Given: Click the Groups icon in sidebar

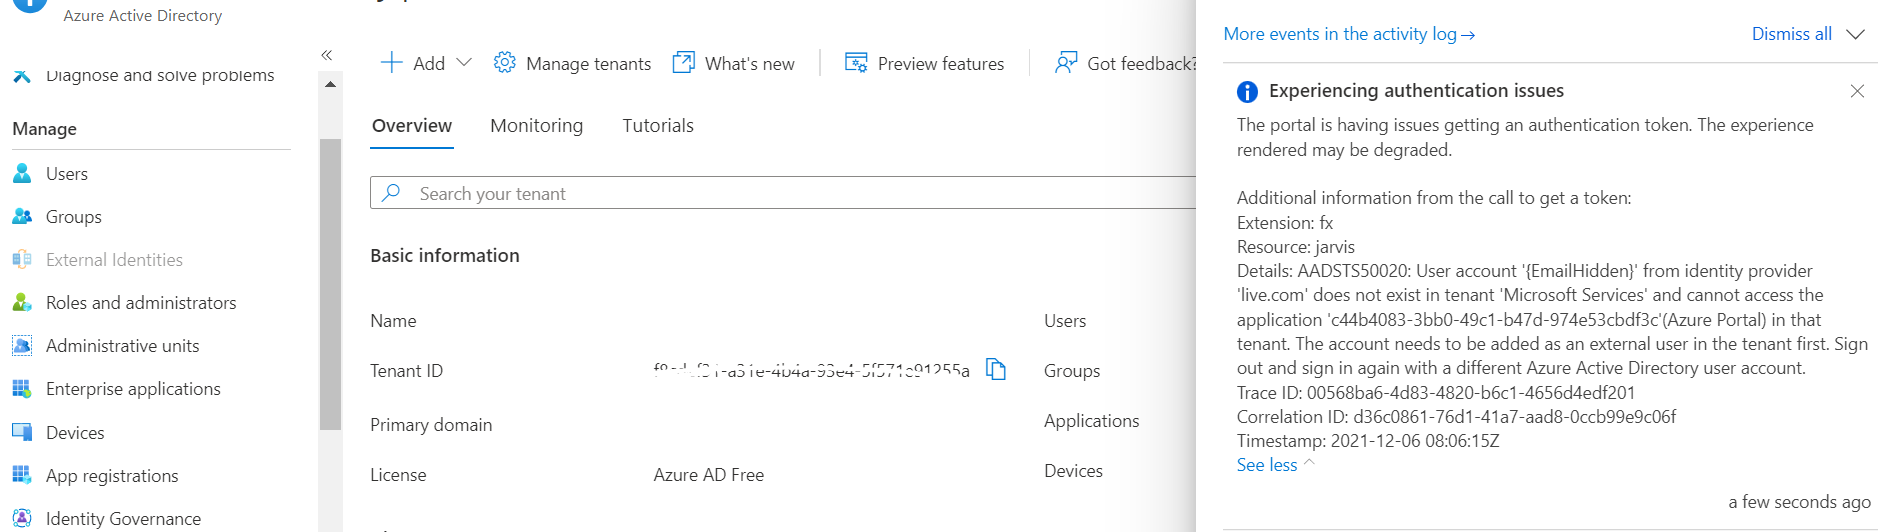Looking at the screenshot, I should tap(22, 216).
